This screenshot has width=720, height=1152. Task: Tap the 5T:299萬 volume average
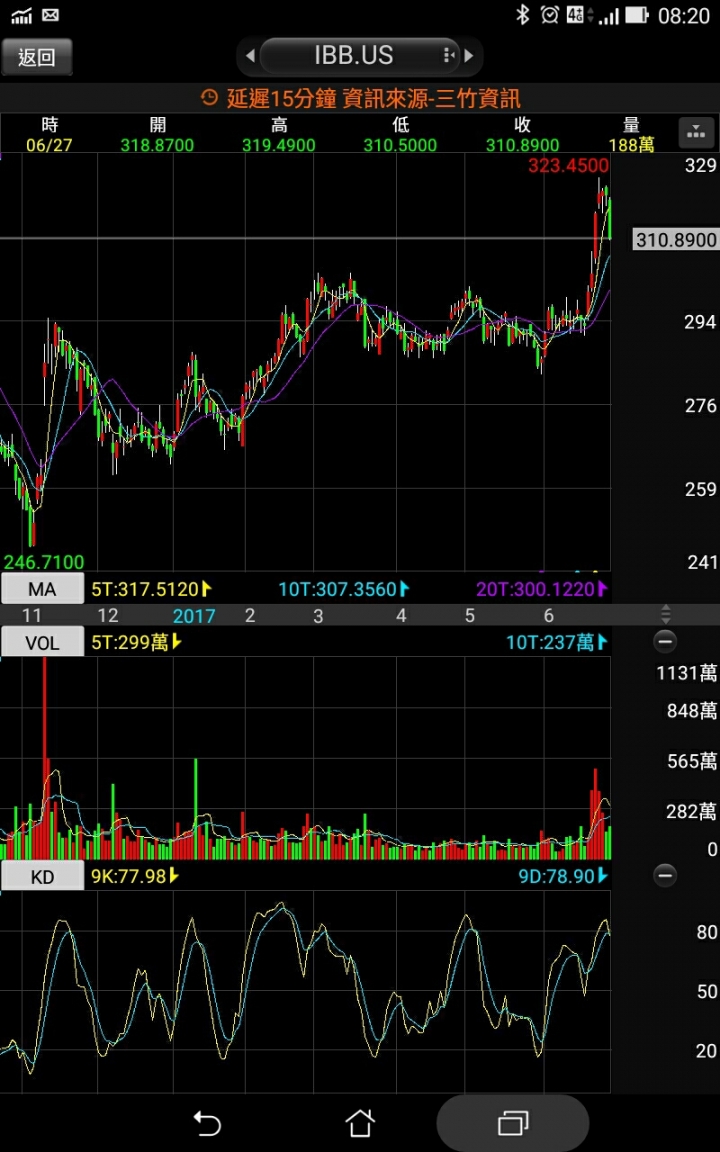(137, 643)
